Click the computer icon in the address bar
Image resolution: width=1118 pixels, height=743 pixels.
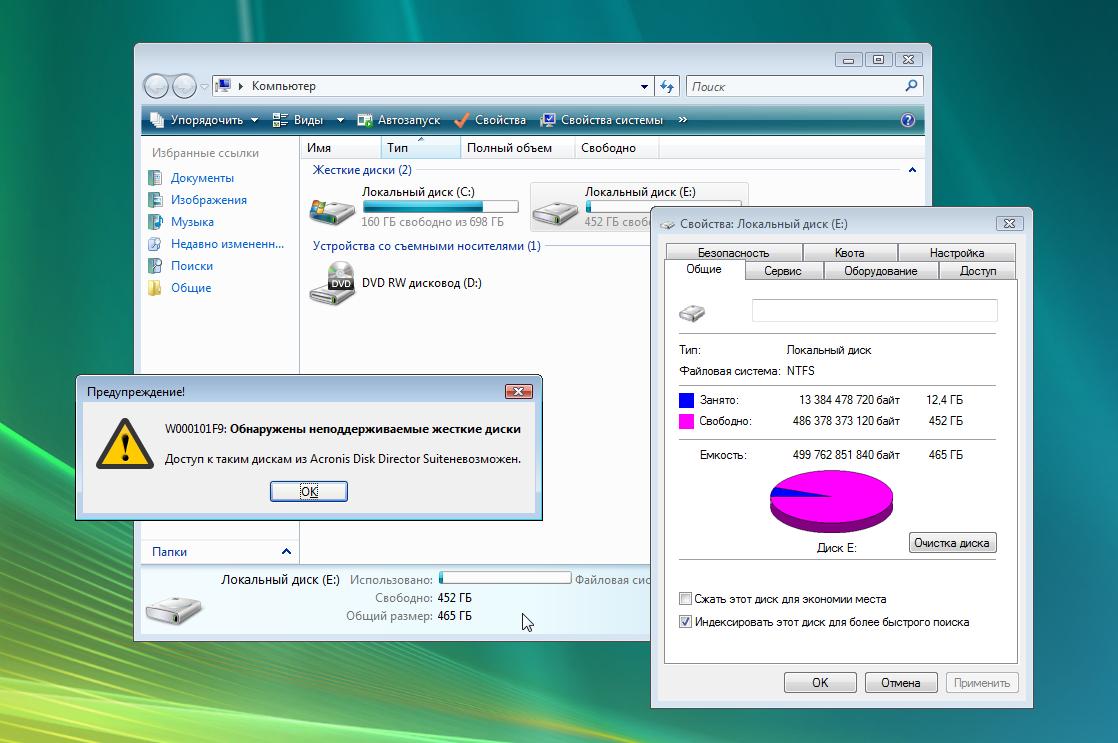223,86
